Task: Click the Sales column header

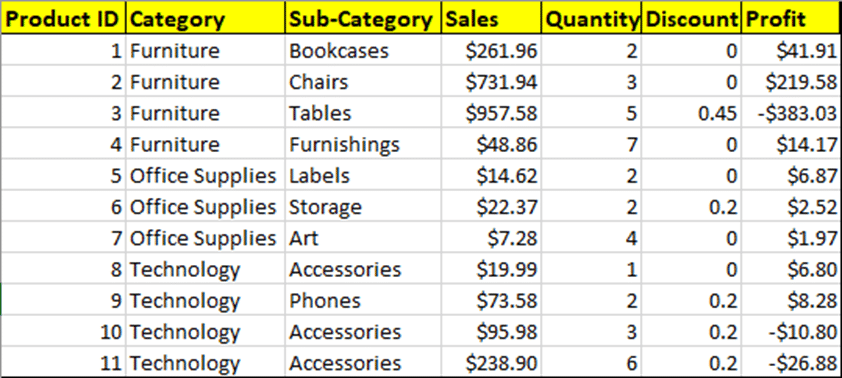Action: click(491, 19)
